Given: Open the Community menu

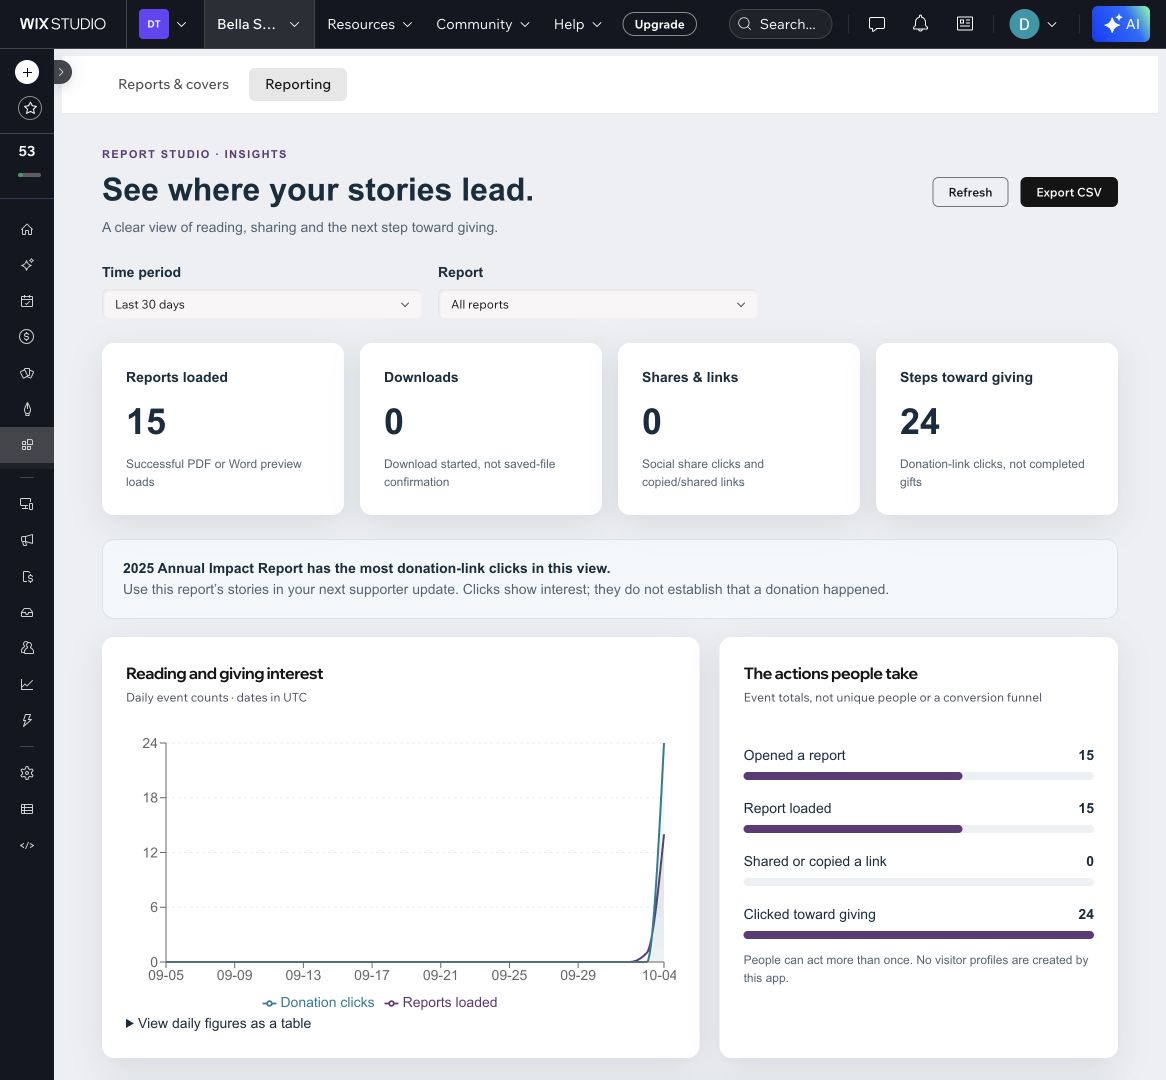Looking at the screenshot, I should pyautogui.click(x=483, y=24).
